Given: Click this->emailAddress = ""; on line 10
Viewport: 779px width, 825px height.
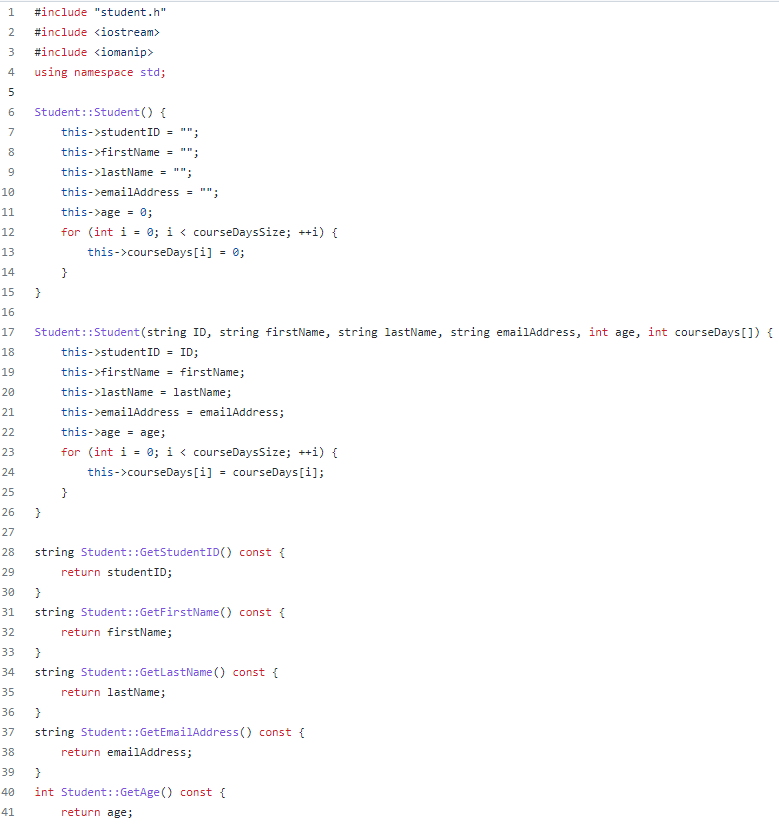Looking at the screenshot, I should point(139,192).
